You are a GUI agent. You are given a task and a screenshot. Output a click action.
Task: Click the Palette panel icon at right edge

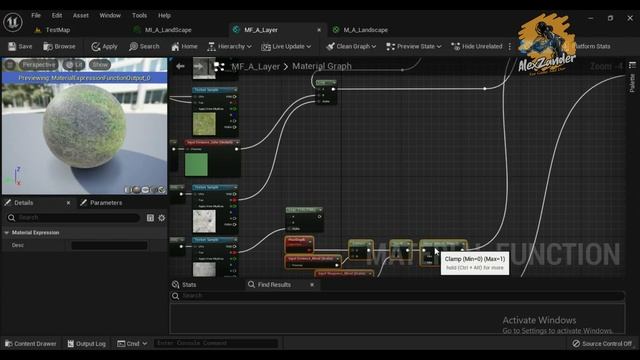(632, 65)
